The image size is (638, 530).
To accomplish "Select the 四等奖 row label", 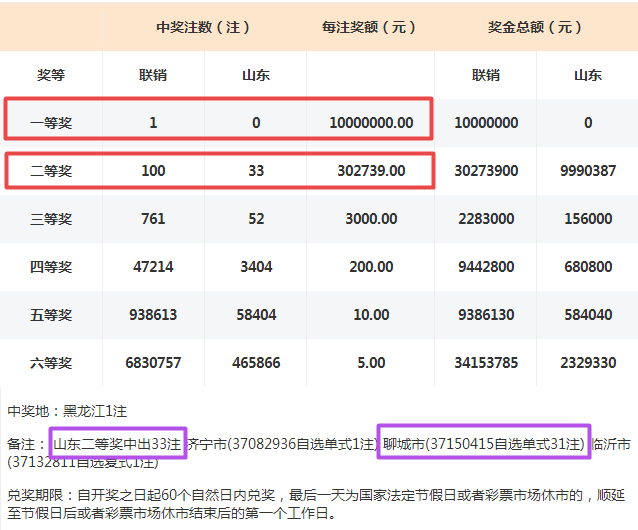I will coord(51,267).
